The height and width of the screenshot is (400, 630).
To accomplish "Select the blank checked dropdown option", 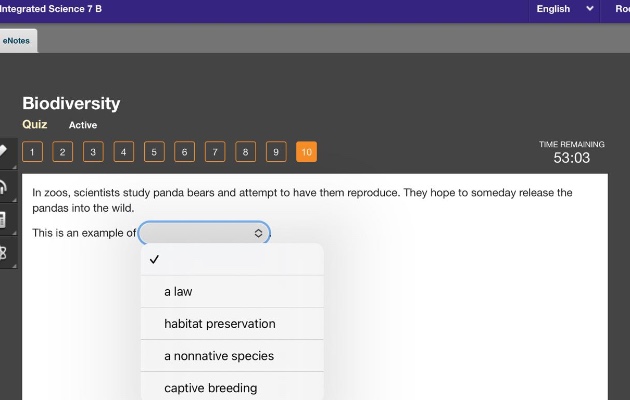I will click(232, 259).
